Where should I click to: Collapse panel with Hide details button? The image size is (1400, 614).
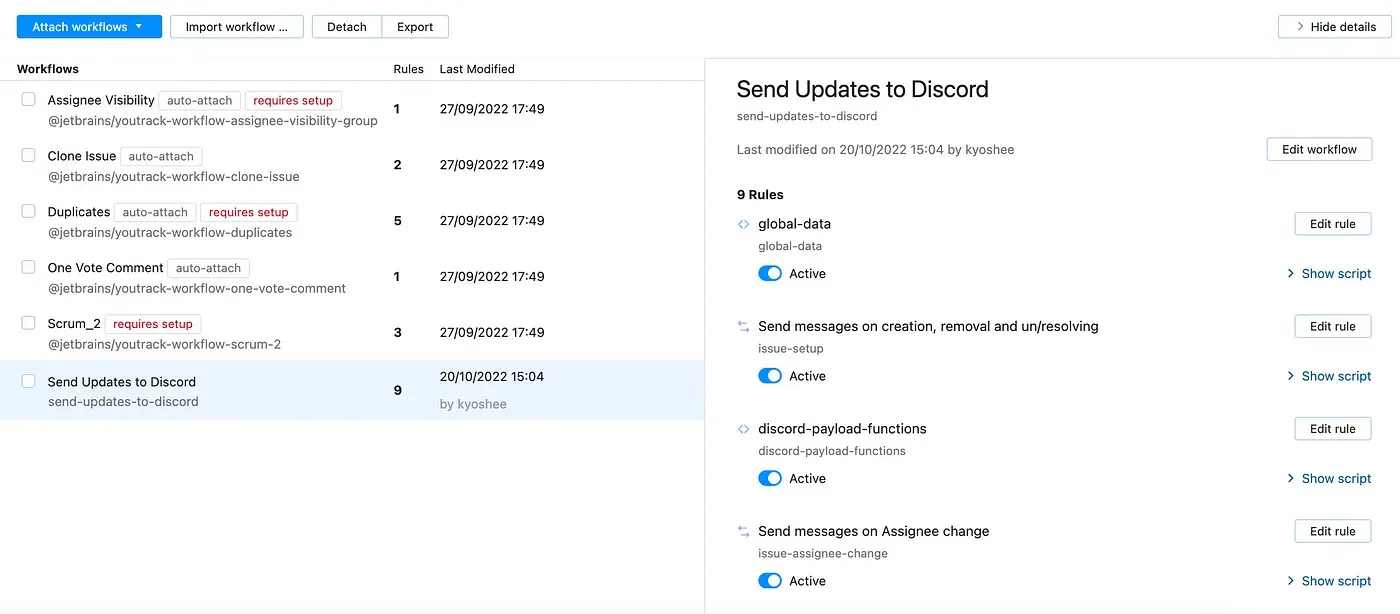pos(1335,27)
